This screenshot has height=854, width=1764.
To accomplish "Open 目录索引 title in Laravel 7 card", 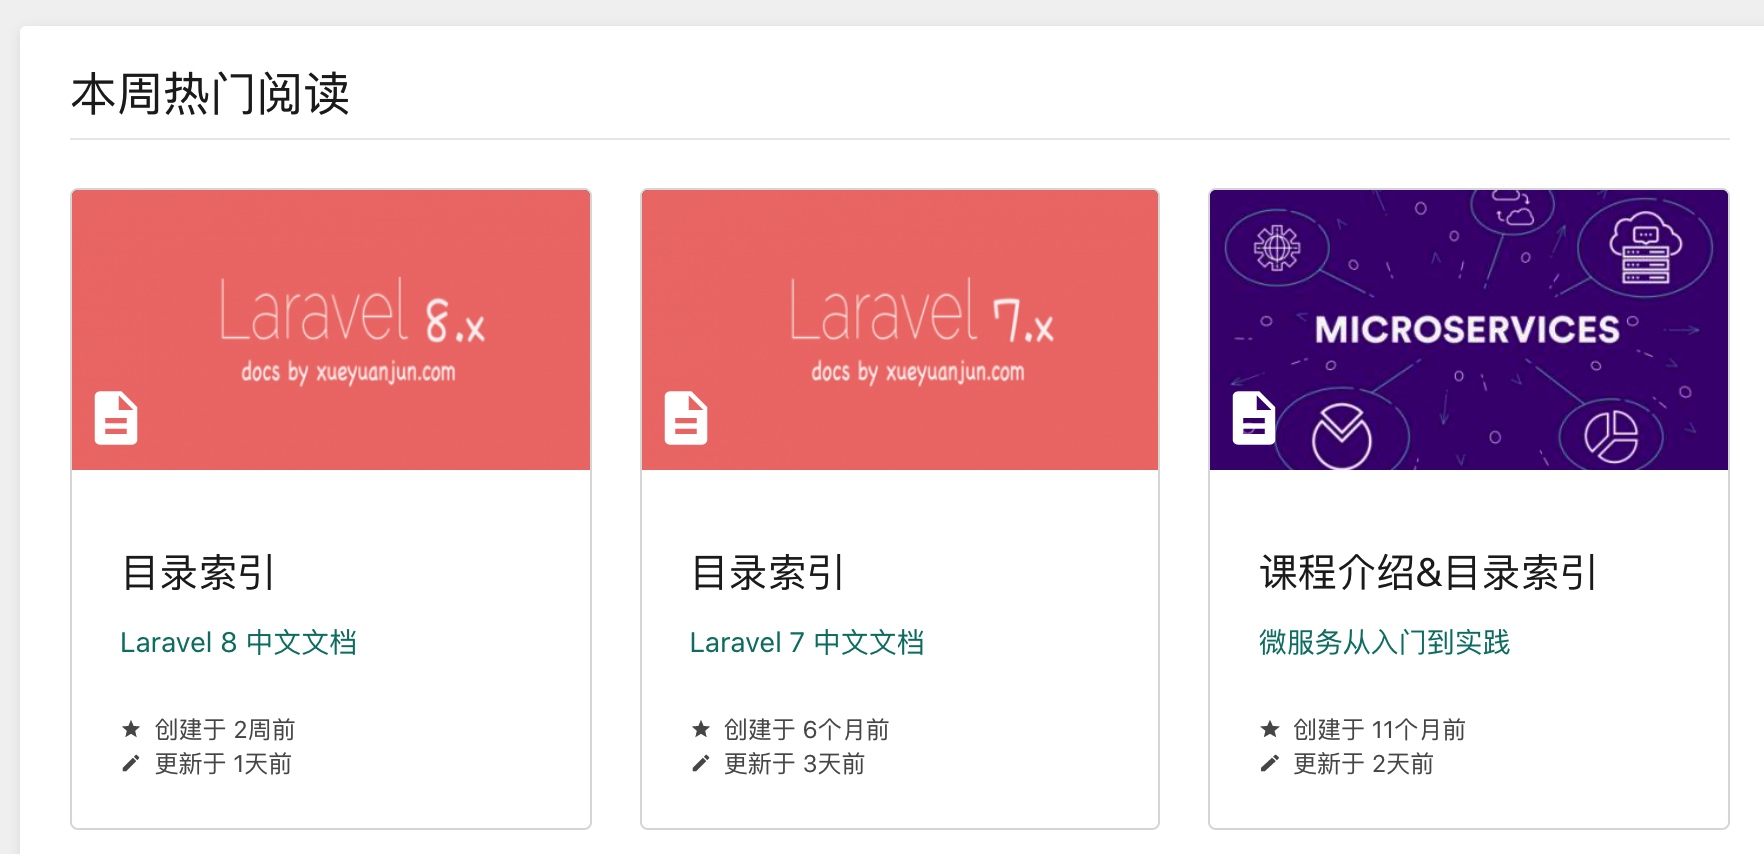I will (x=768, y=573).
